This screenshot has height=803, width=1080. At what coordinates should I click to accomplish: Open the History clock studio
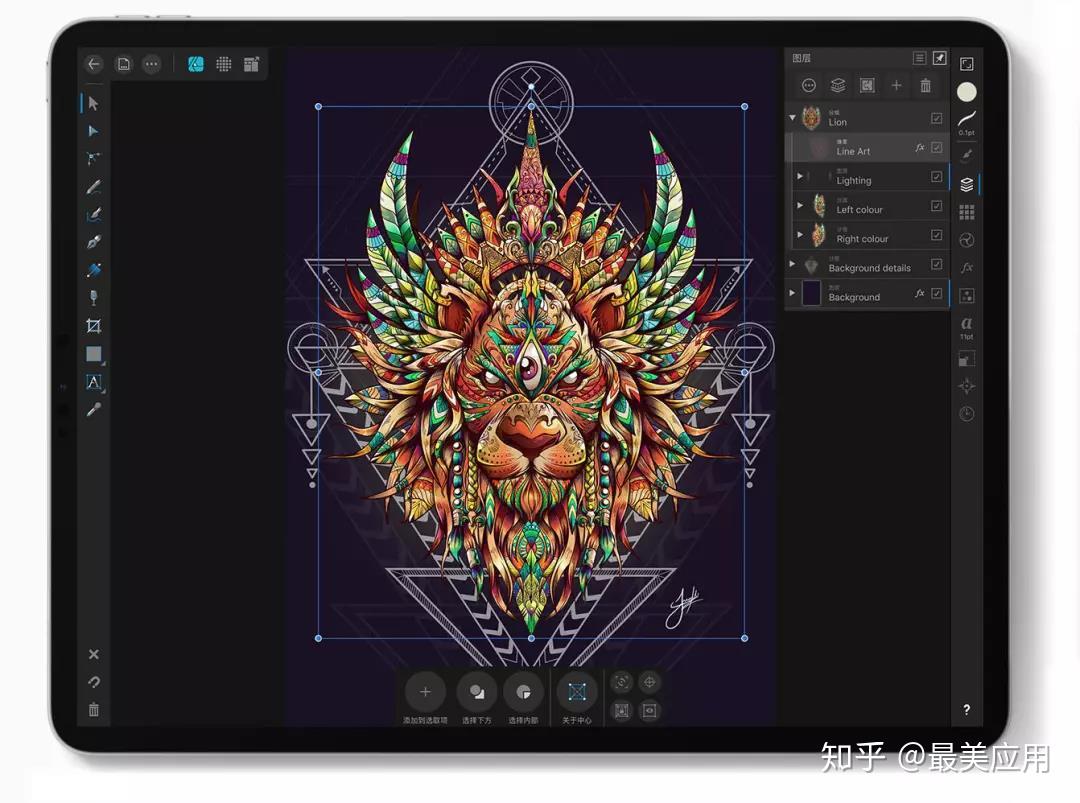[x=967, y=414]
